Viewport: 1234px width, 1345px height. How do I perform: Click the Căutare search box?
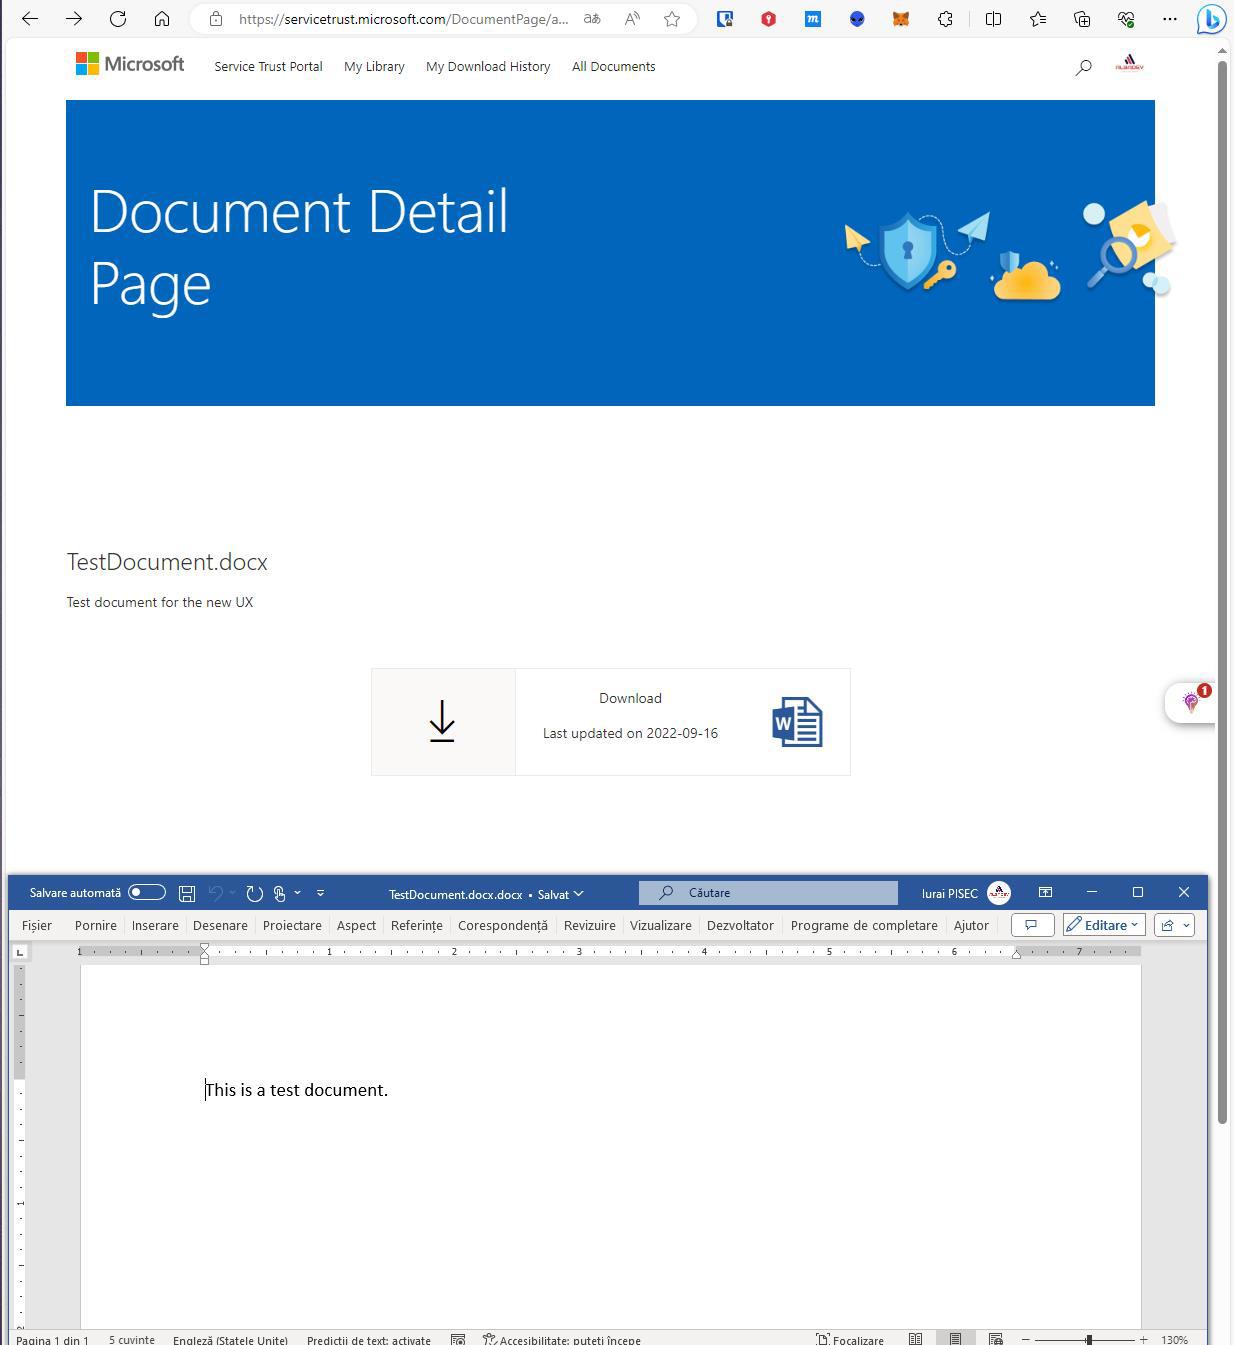[768, 892]
